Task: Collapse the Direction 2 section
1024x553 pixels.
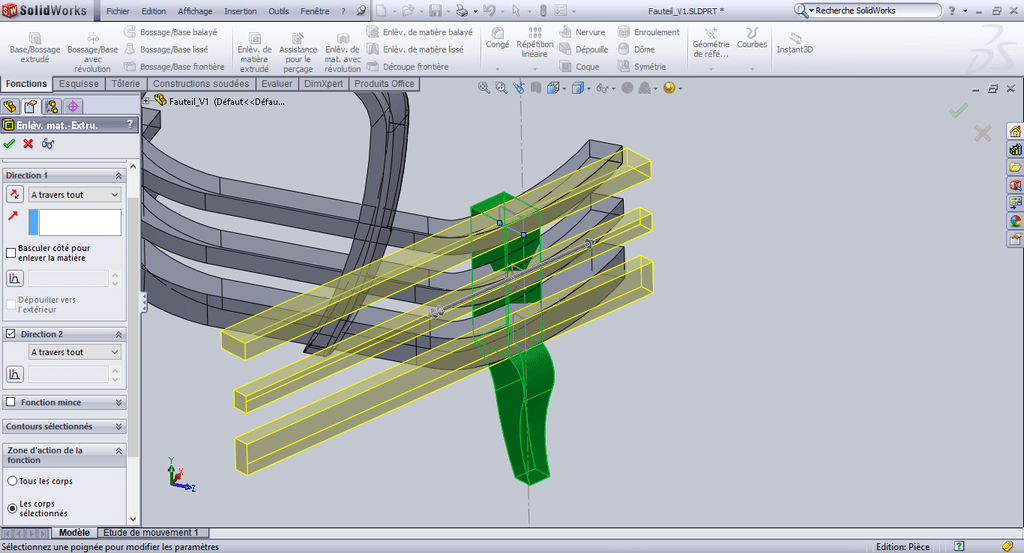Action: click(x=119, y=334)
